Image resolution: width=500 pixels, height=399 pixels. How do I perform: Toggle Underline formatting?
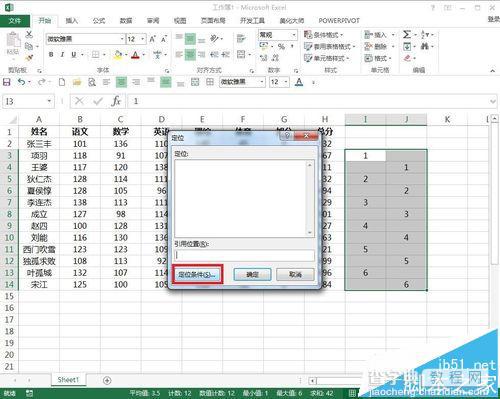[74, 54]
